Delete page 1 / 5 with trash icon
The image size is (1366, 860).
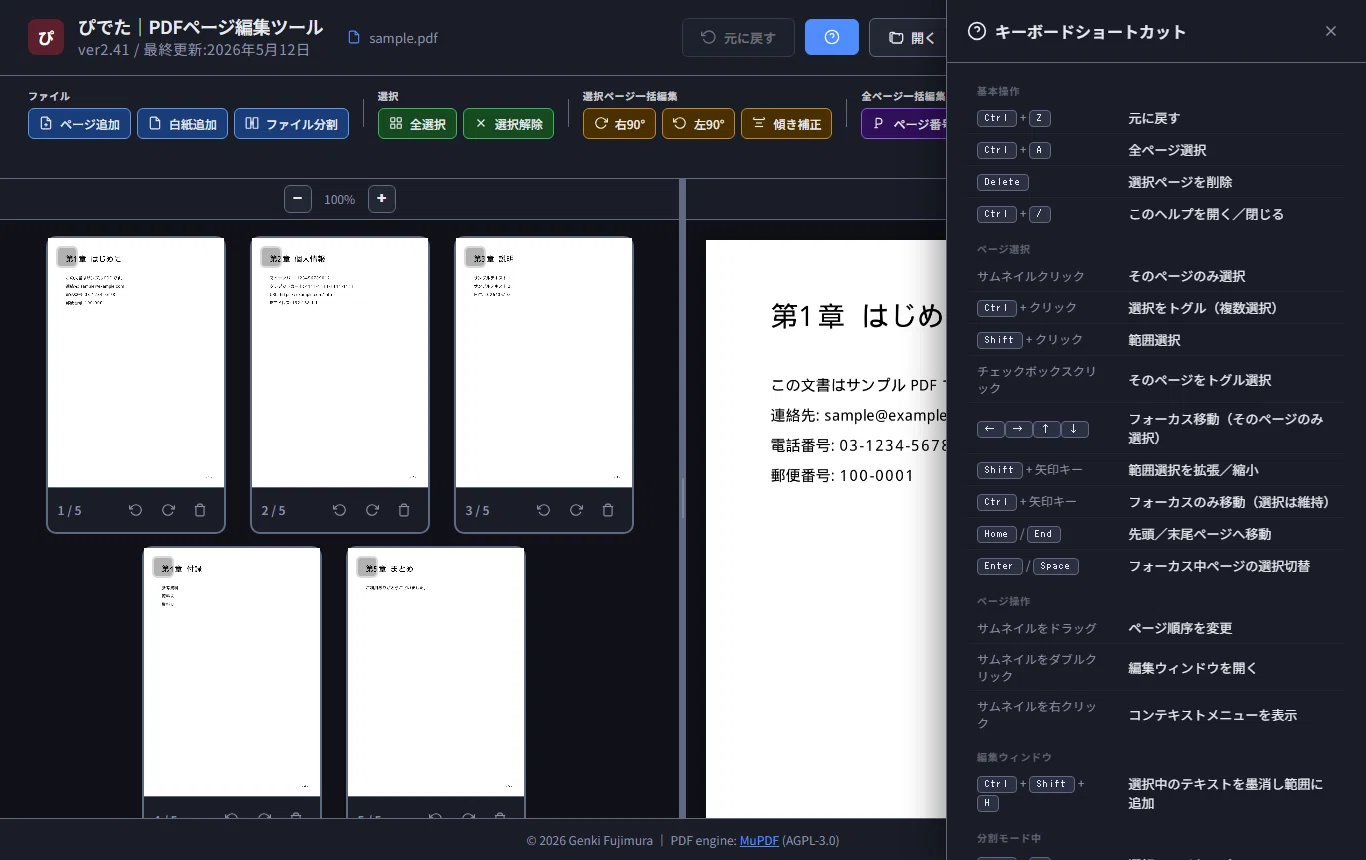pos(200,510)
